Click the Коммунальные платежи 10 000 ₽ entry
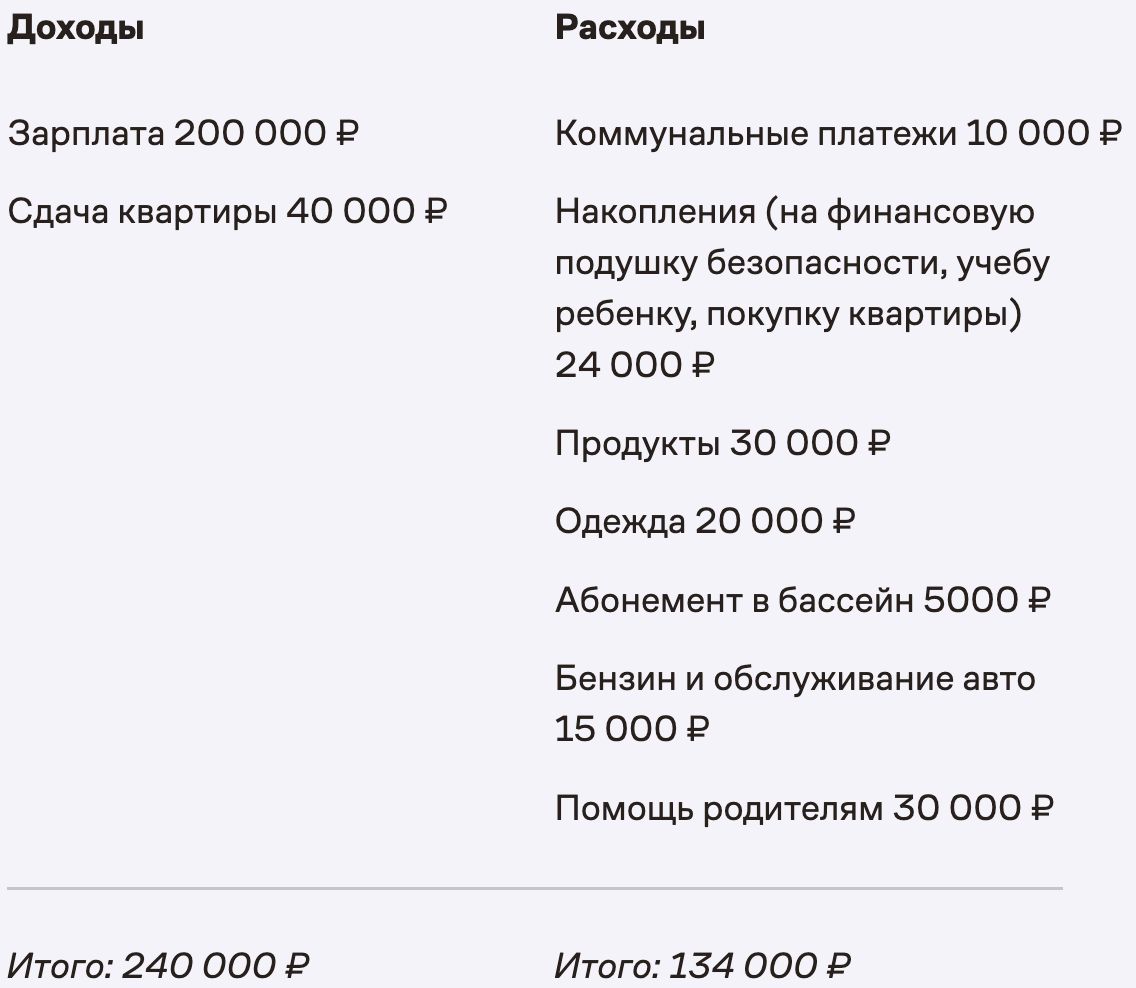Screen dimensions: 1136x988 (839, 133)
